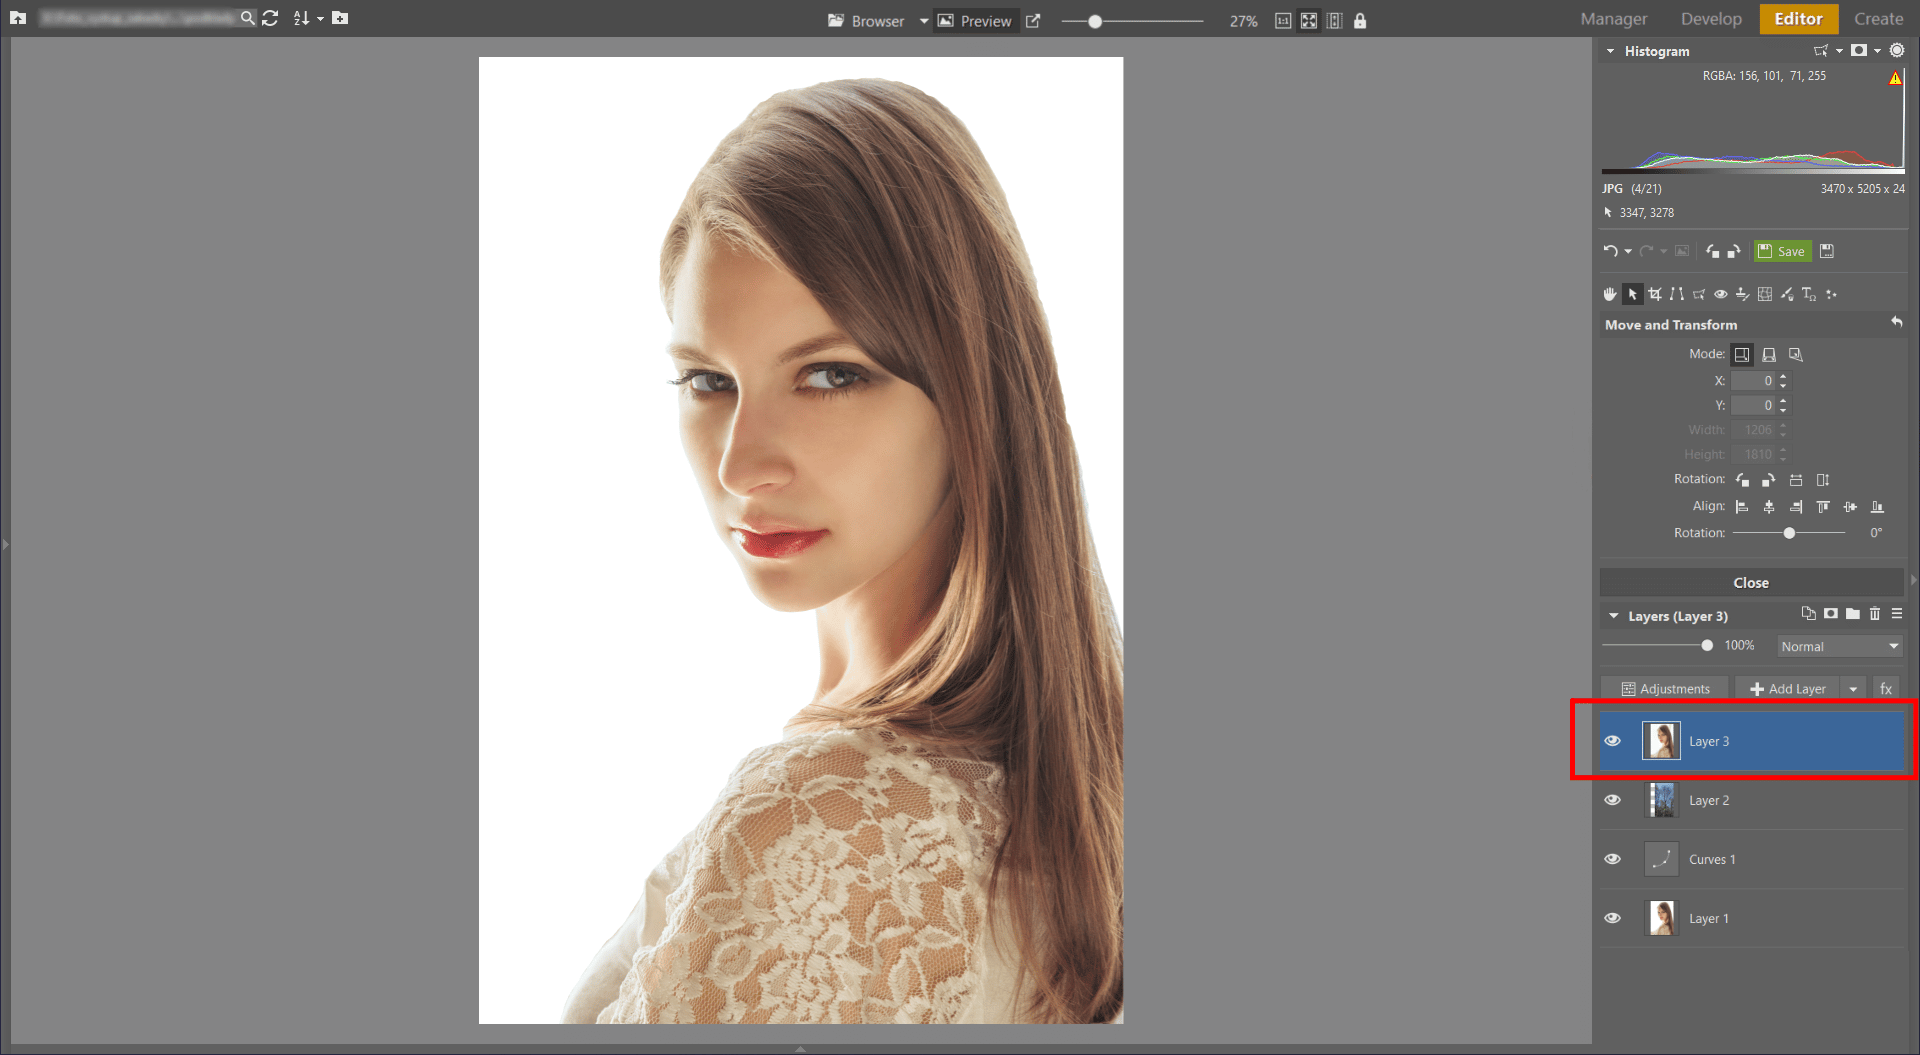Flip layer vertically in Rotation row

pyautogui.click(x=1823, y=480)
